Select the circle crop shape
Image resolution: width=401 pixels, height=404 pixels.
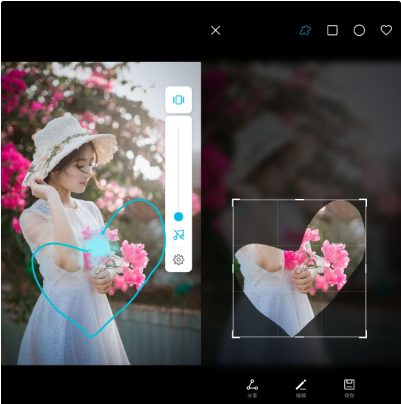359,31
